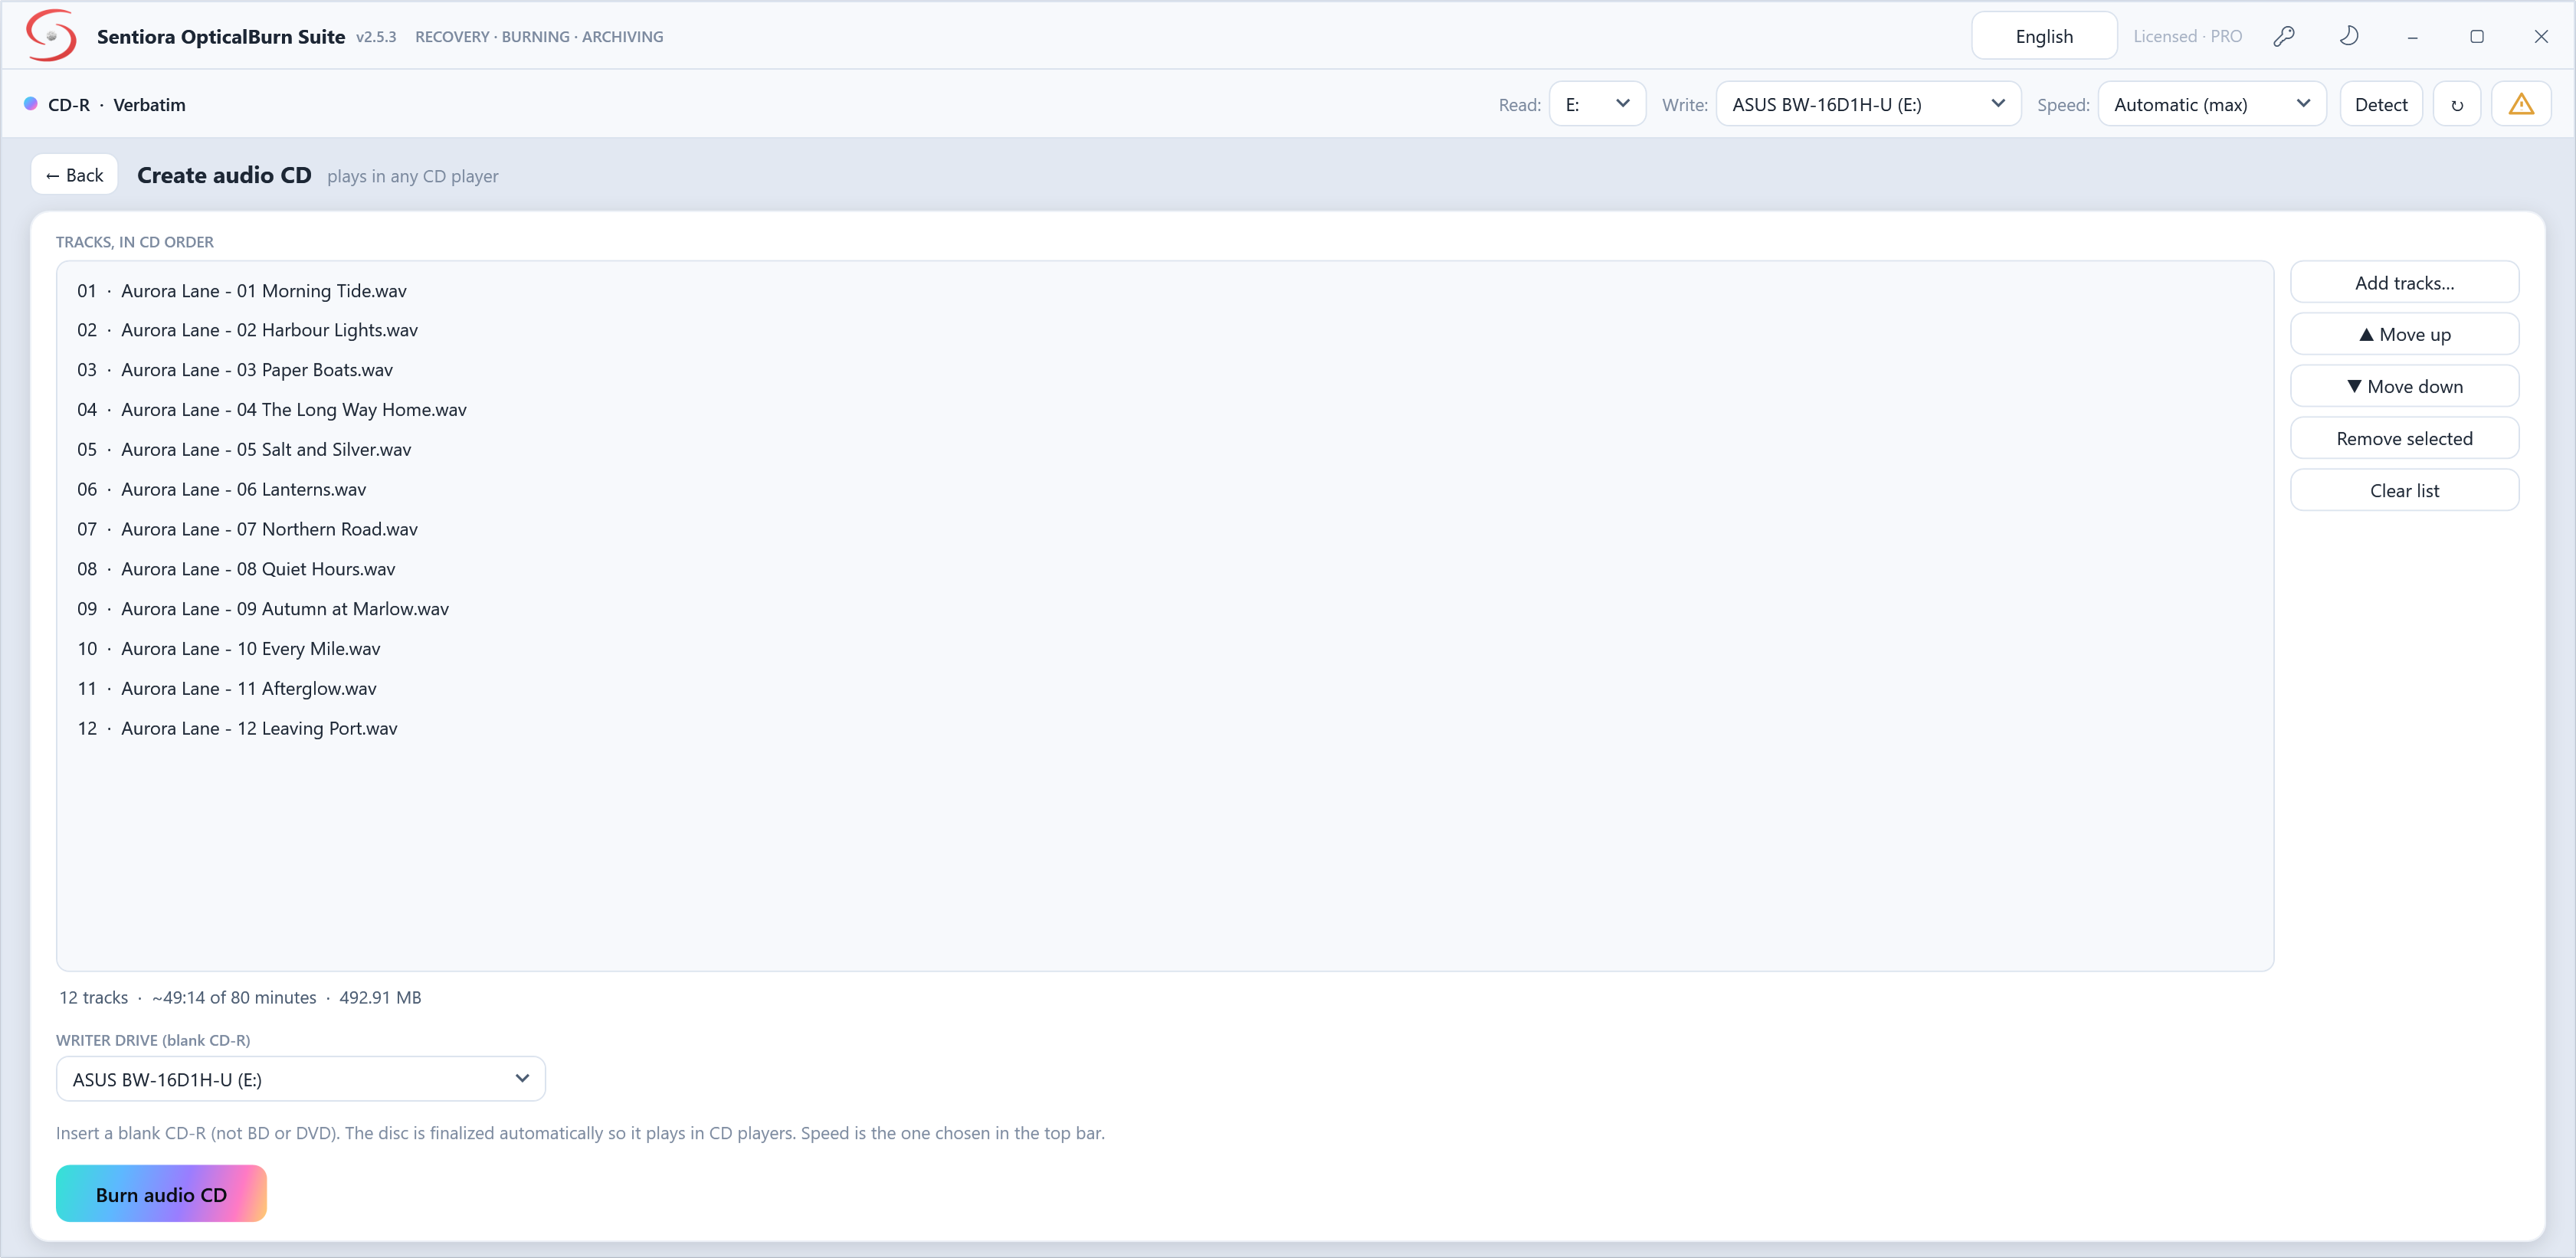Minimize the OpticalBurn window
This screenshot has width=2576, height=1258.
pyautogui.click(x=2413, y=36)
